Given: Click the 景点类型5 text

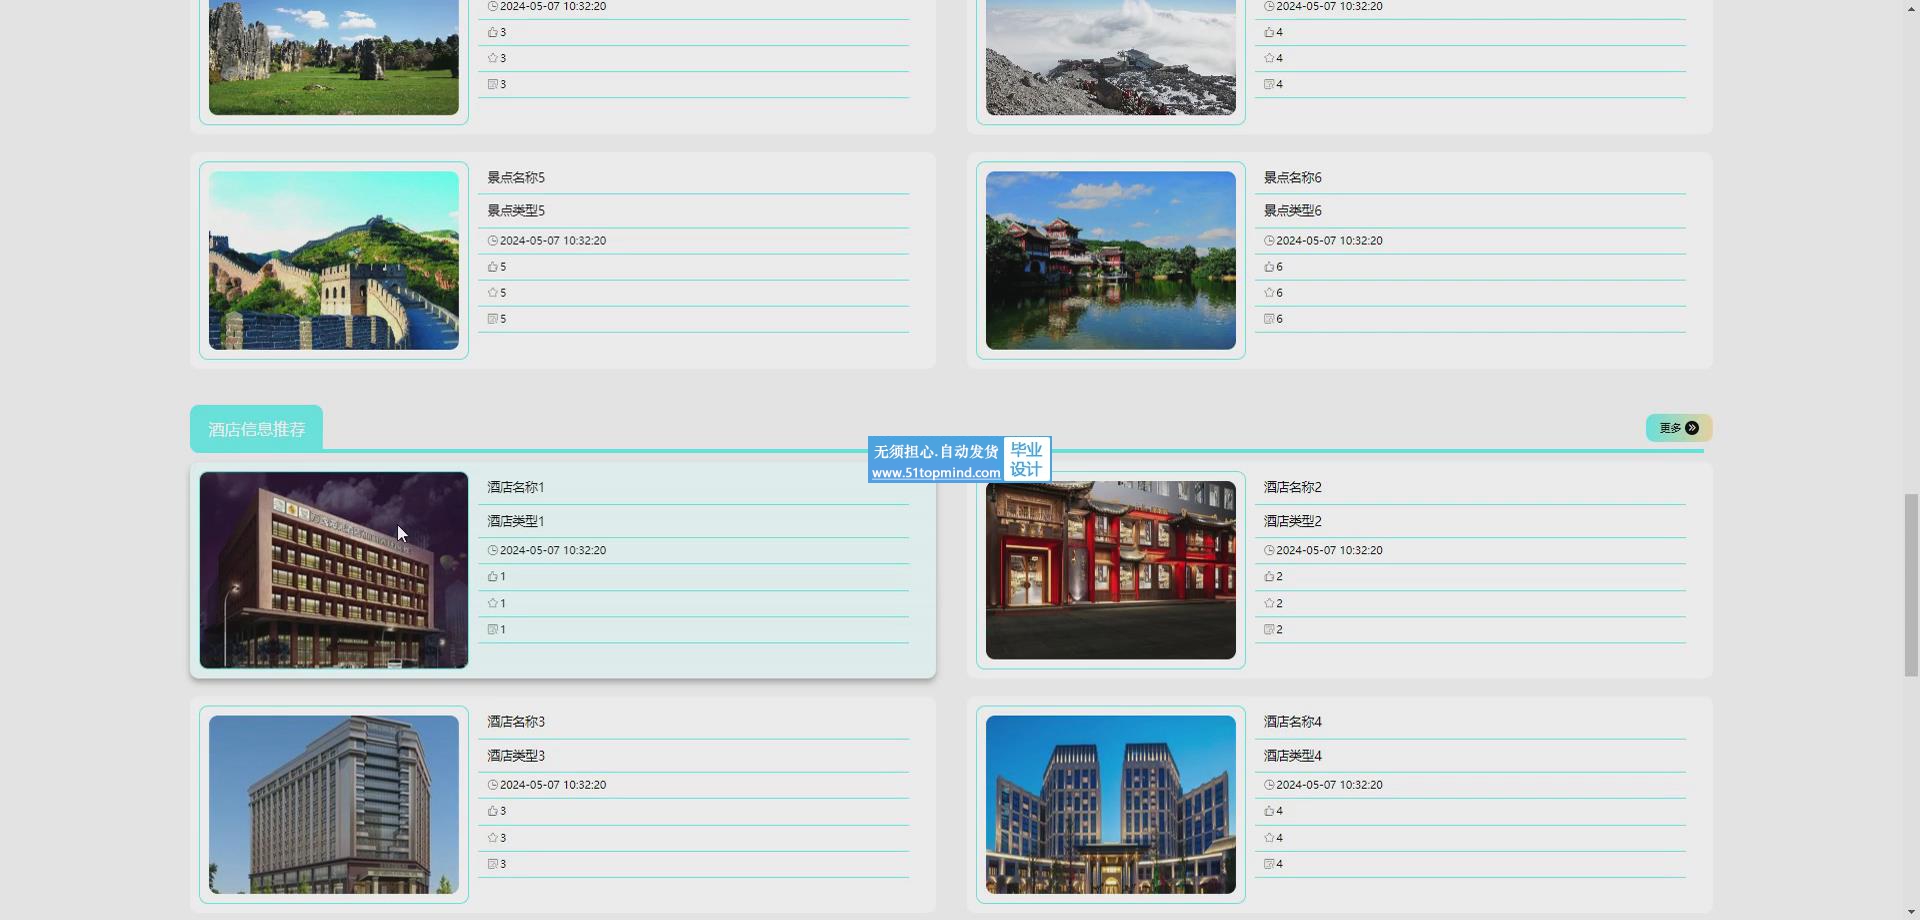Looking at the screenshot, I should click(x=516, y=211).
